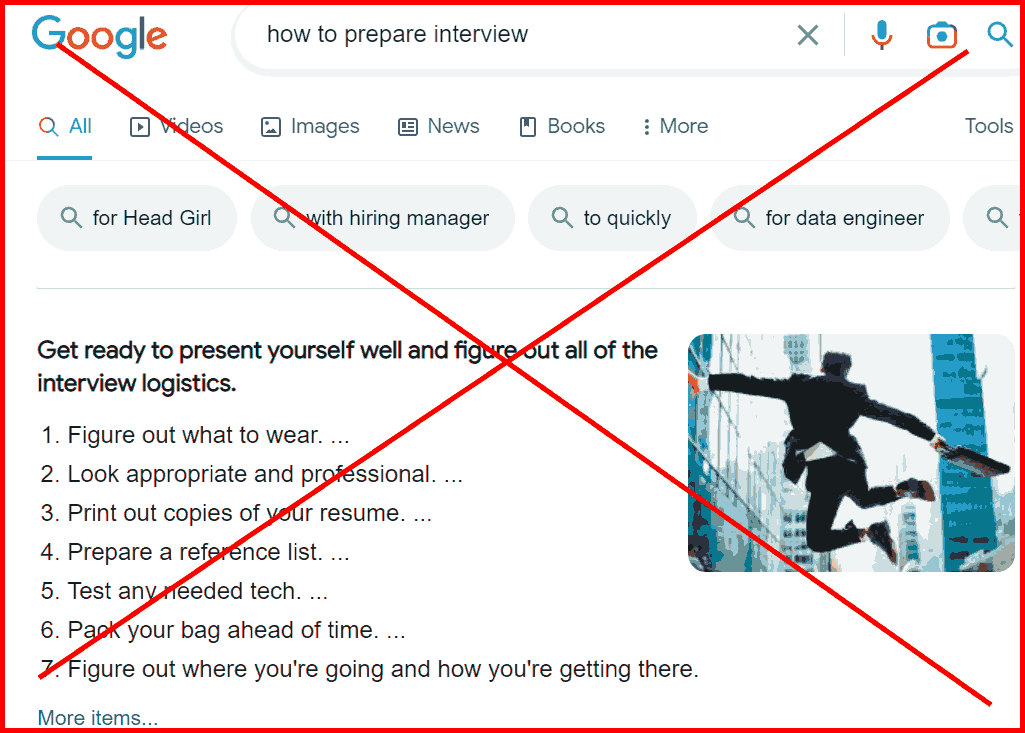
Task: Open the jumping businessman thumbnail image
Action: (851, 452)
